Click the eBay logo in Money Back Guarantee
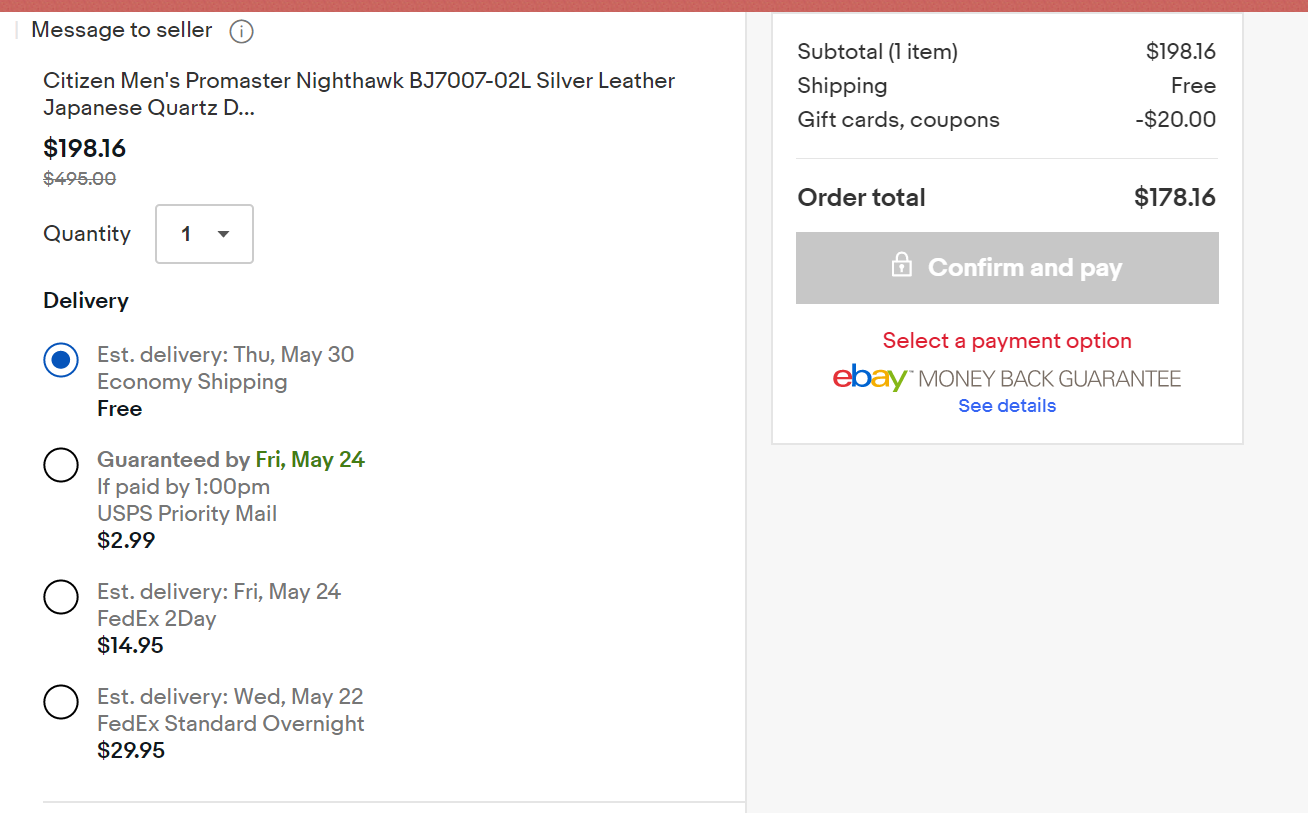The height and width of the screenshot is (813, 1308). point(870,379)
